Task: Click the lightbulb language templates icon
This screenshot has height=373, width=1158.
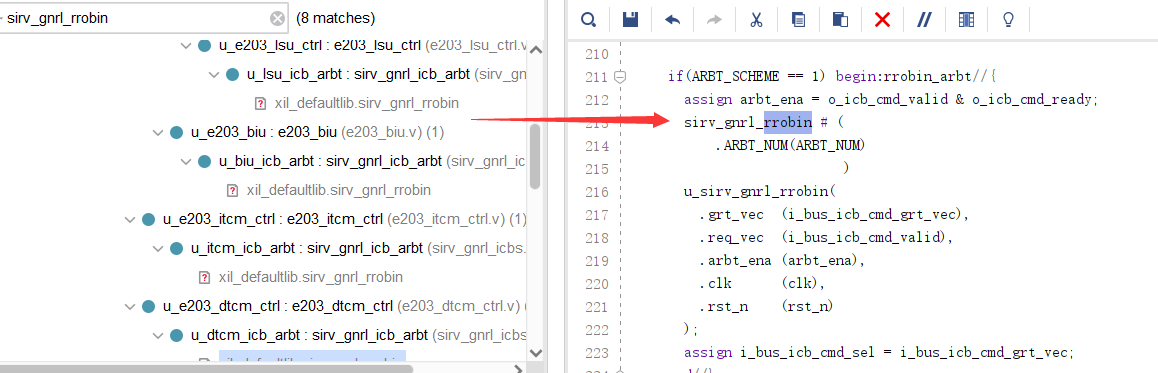Action: [x=1007, y=20]
